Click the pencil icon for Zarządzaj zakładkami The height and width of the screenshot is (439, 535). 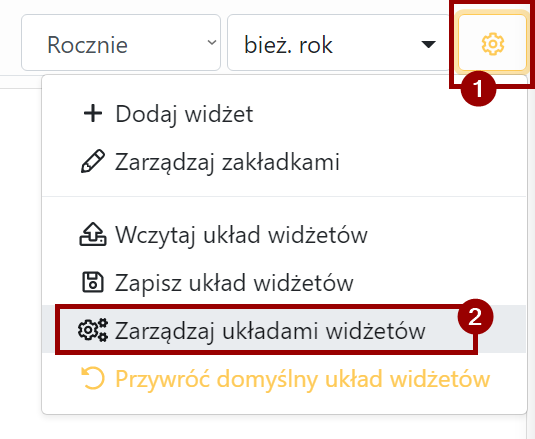(93, 161)
